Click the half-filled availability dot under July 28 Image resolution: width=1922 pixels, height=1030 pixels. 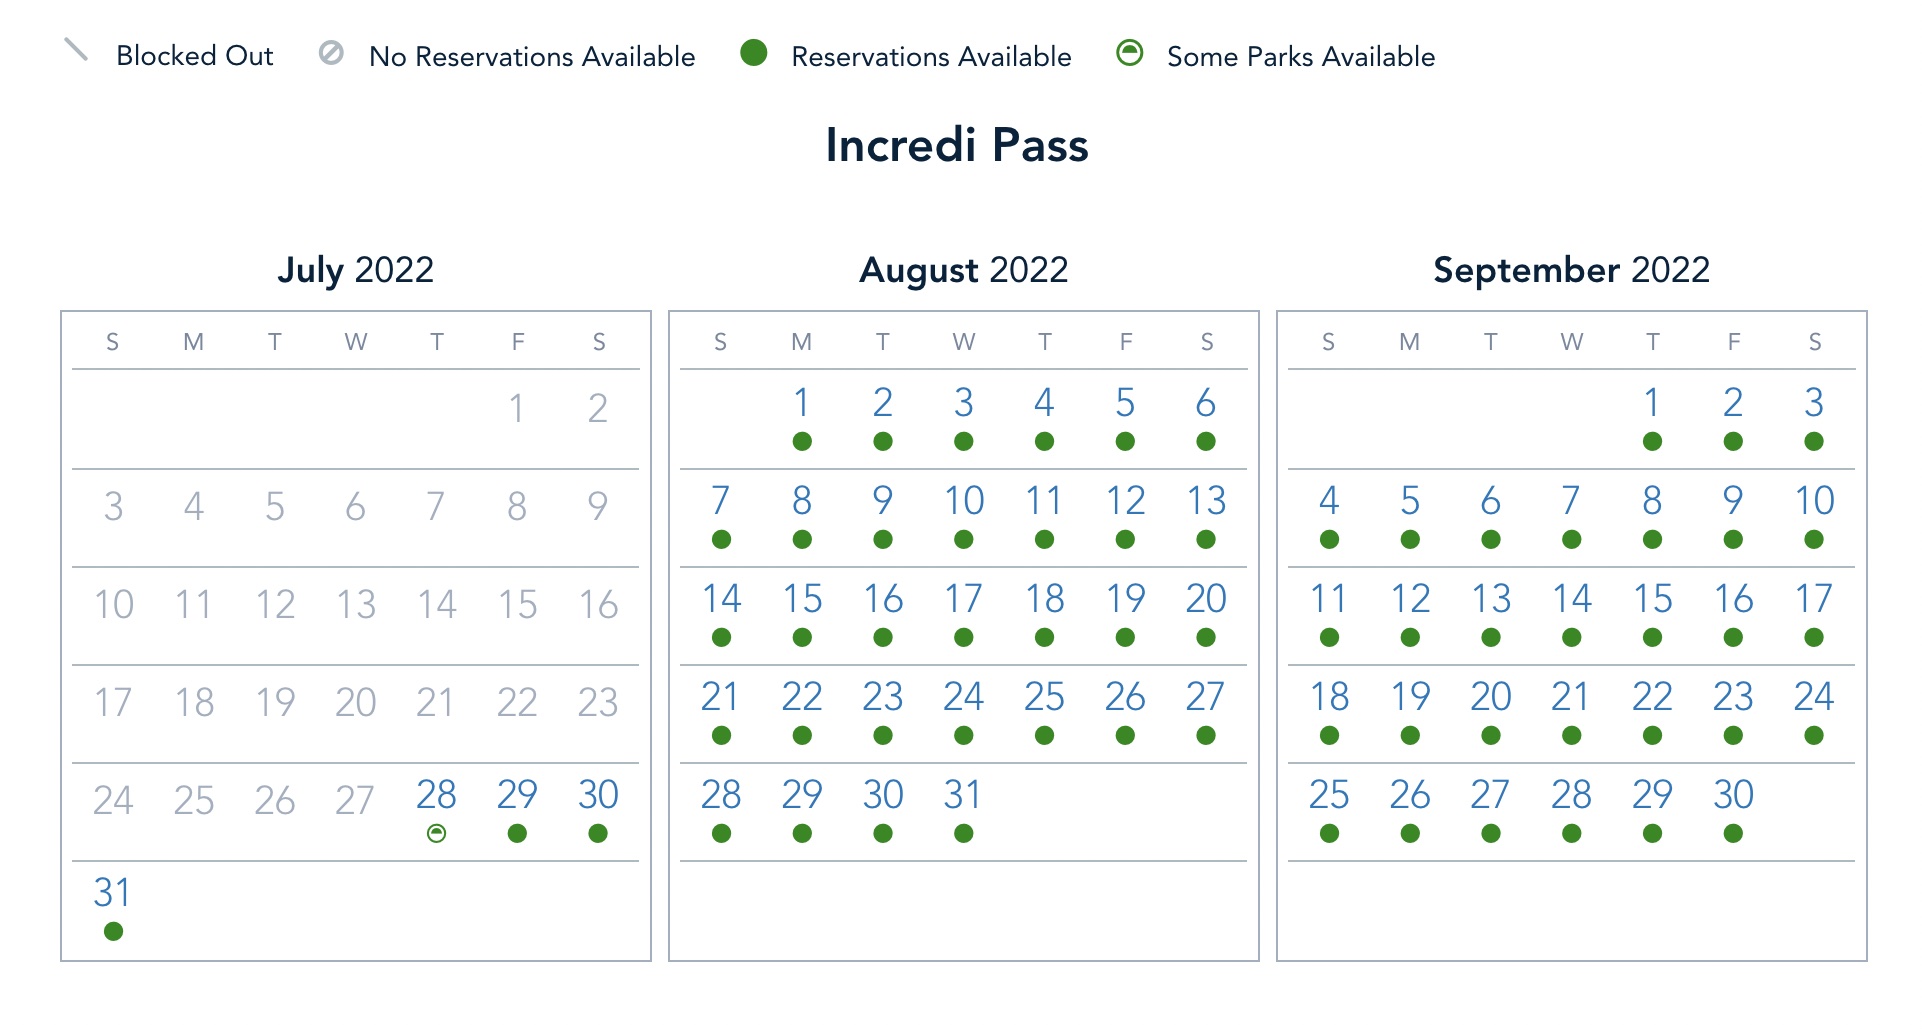(436, 833)
